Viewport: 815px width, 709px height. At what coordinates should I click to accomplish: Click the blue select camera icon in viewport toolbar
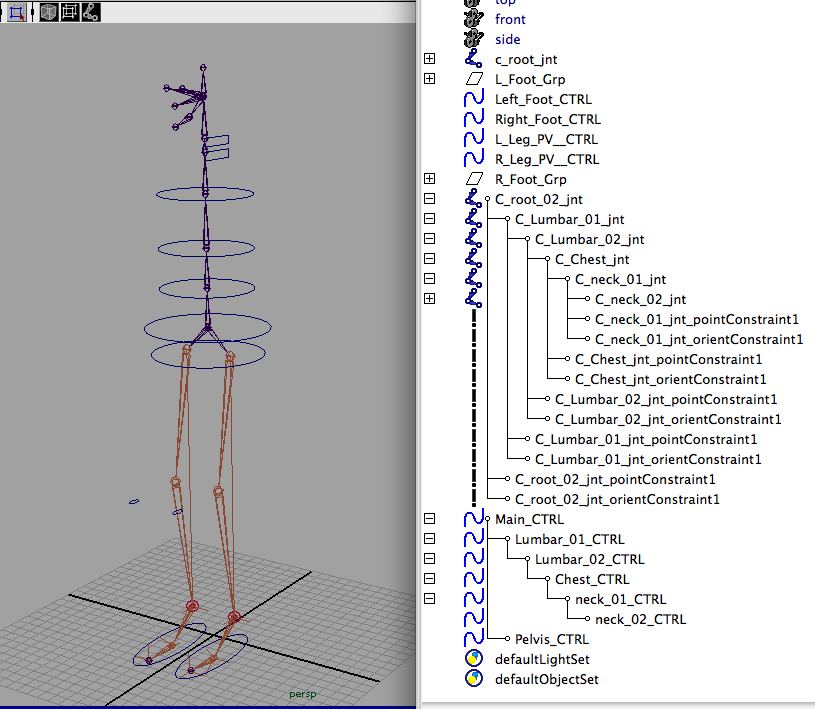click(x=17, y=12)
